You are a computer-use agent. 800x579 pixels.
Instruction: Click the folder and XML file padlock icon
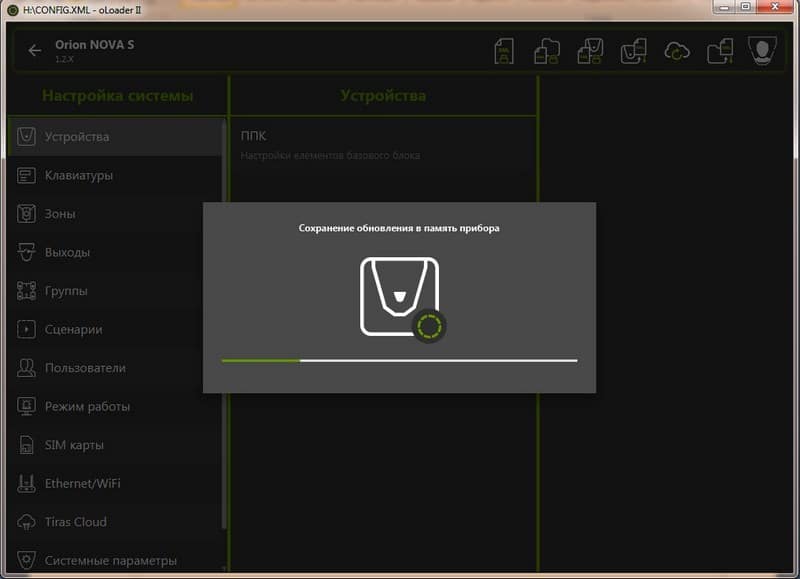click(546, 51)
